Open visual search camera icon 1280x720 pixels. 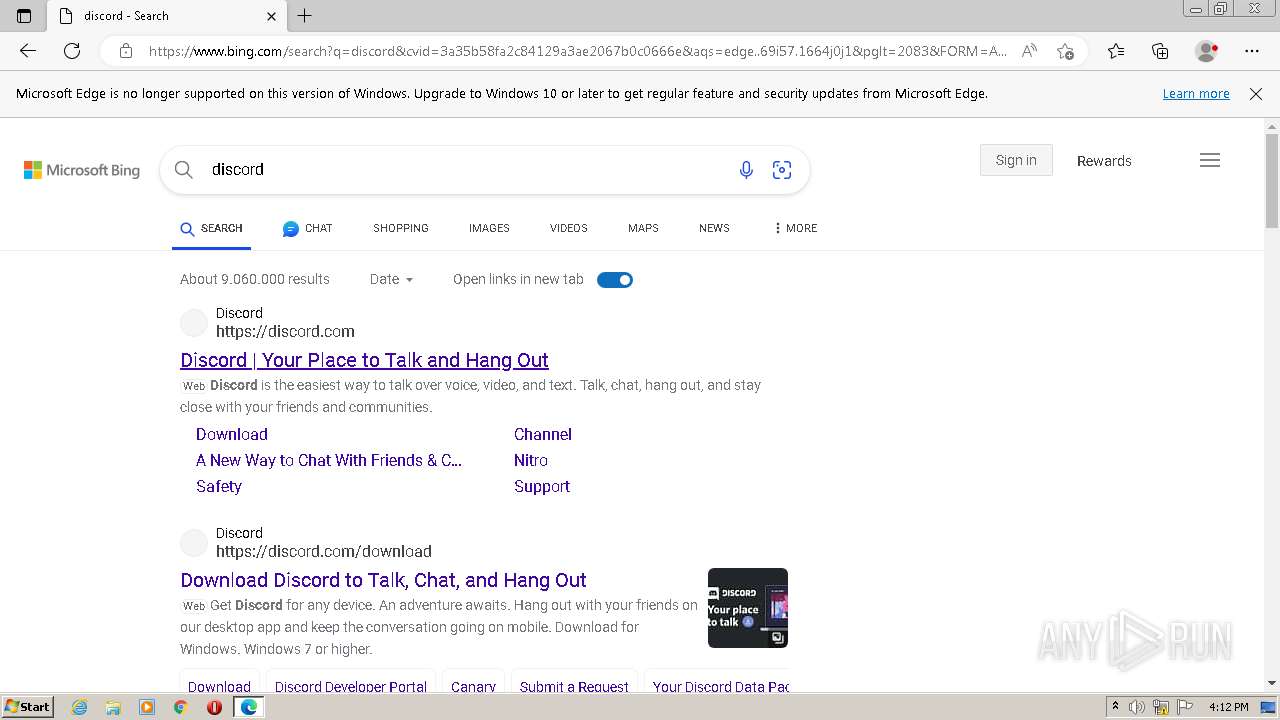point(782,170)
